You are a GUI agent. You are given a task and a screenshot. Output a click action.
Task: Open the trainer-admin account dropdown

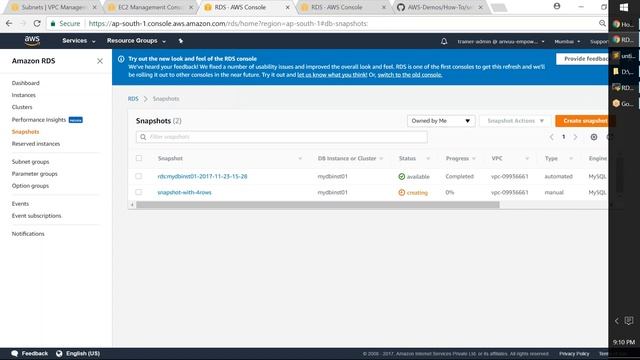coord(501,42)
